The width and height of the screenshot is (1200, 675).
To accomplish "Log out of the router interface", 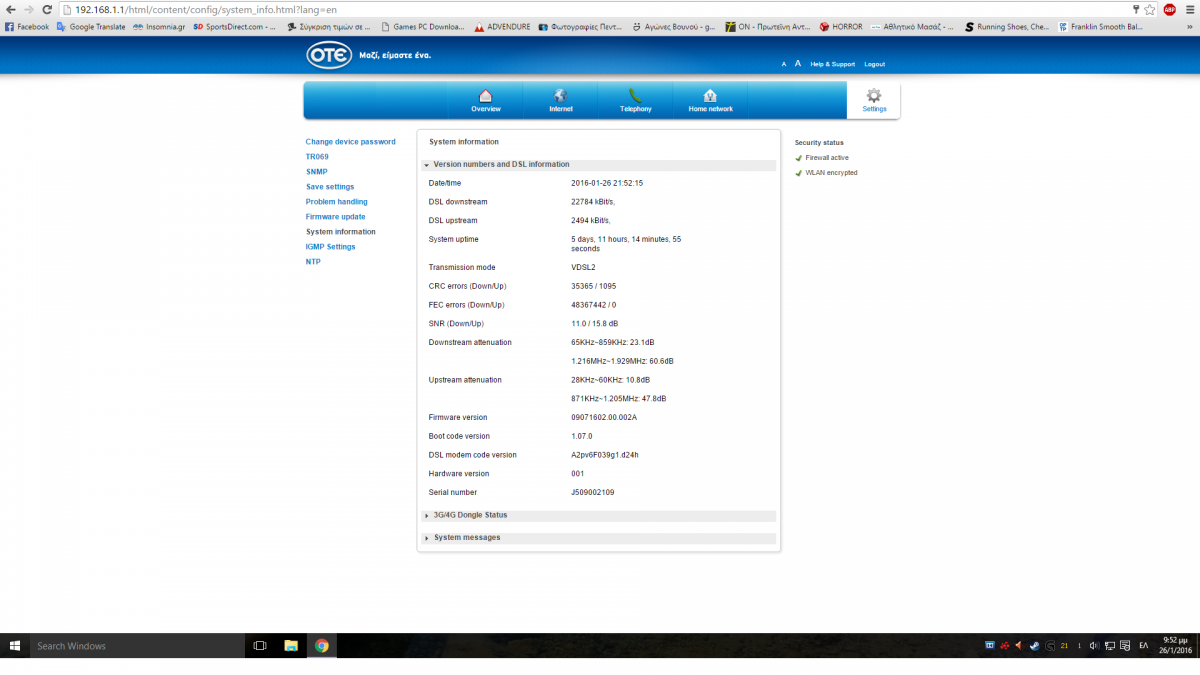I will click(874, 64).
